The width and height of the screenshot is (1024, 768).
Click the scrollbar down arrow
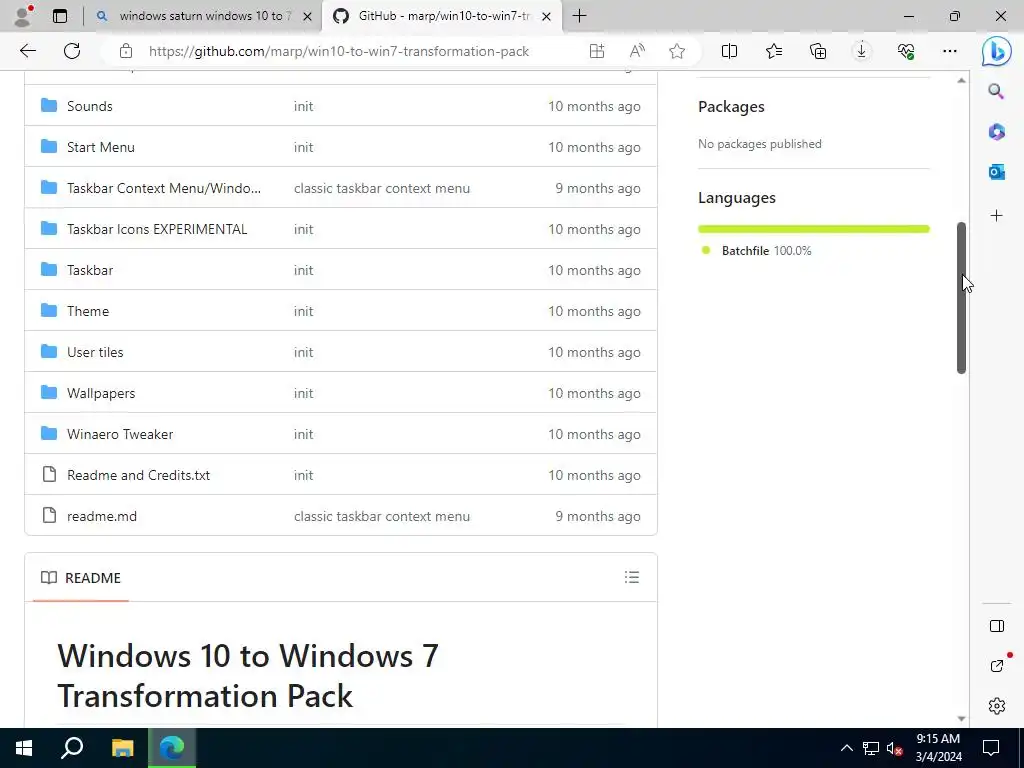[961, 718]
